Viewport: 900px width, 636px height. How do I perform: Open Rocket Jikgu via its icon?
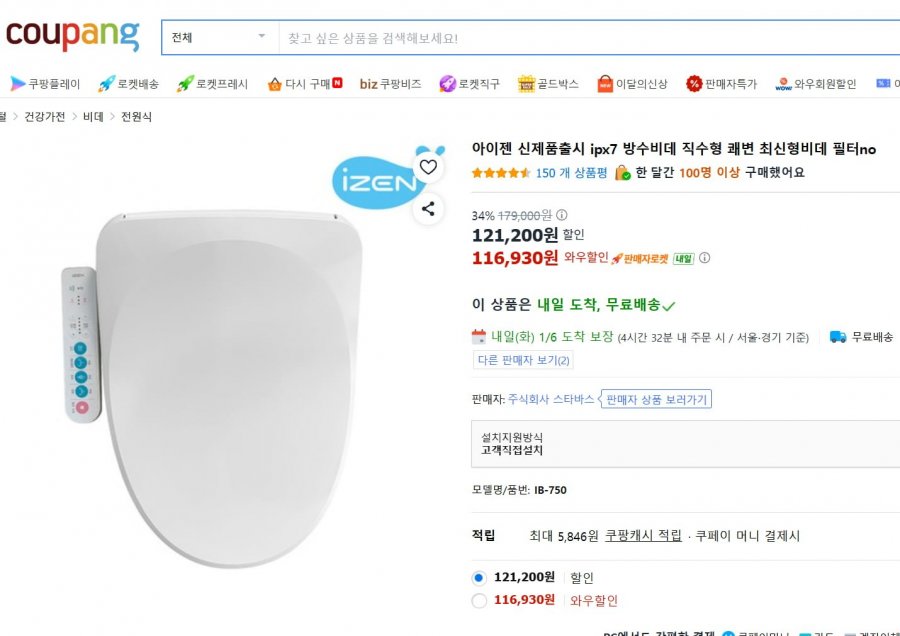[447, 84]
